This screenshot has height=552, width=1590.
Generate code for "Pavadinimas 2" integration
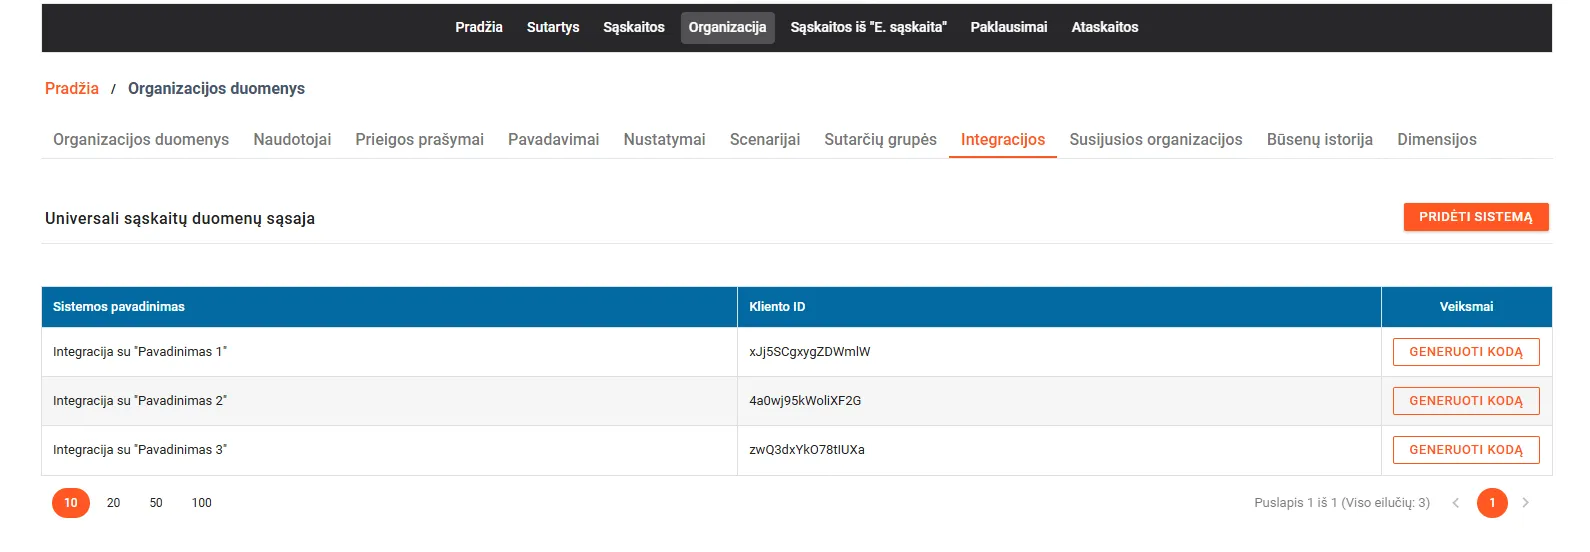point(1465,401)
